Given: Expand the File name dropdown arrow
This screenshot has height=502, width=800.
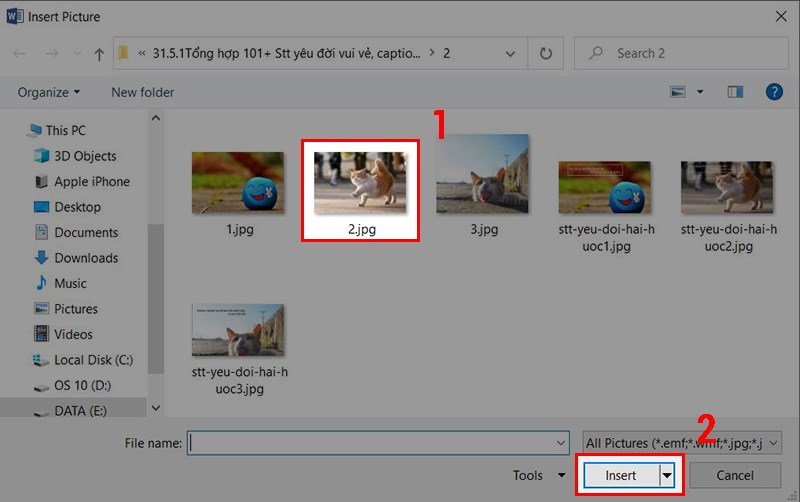Looking at the screenshot, I should [561, 443].
